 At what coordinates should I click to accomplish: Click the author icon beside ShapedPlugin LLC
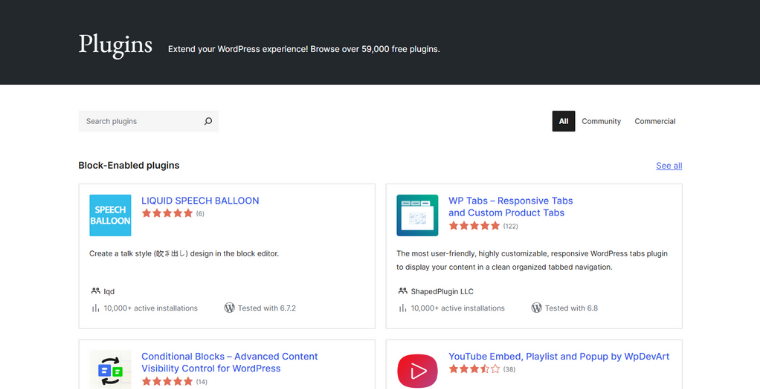coord(403,291)
